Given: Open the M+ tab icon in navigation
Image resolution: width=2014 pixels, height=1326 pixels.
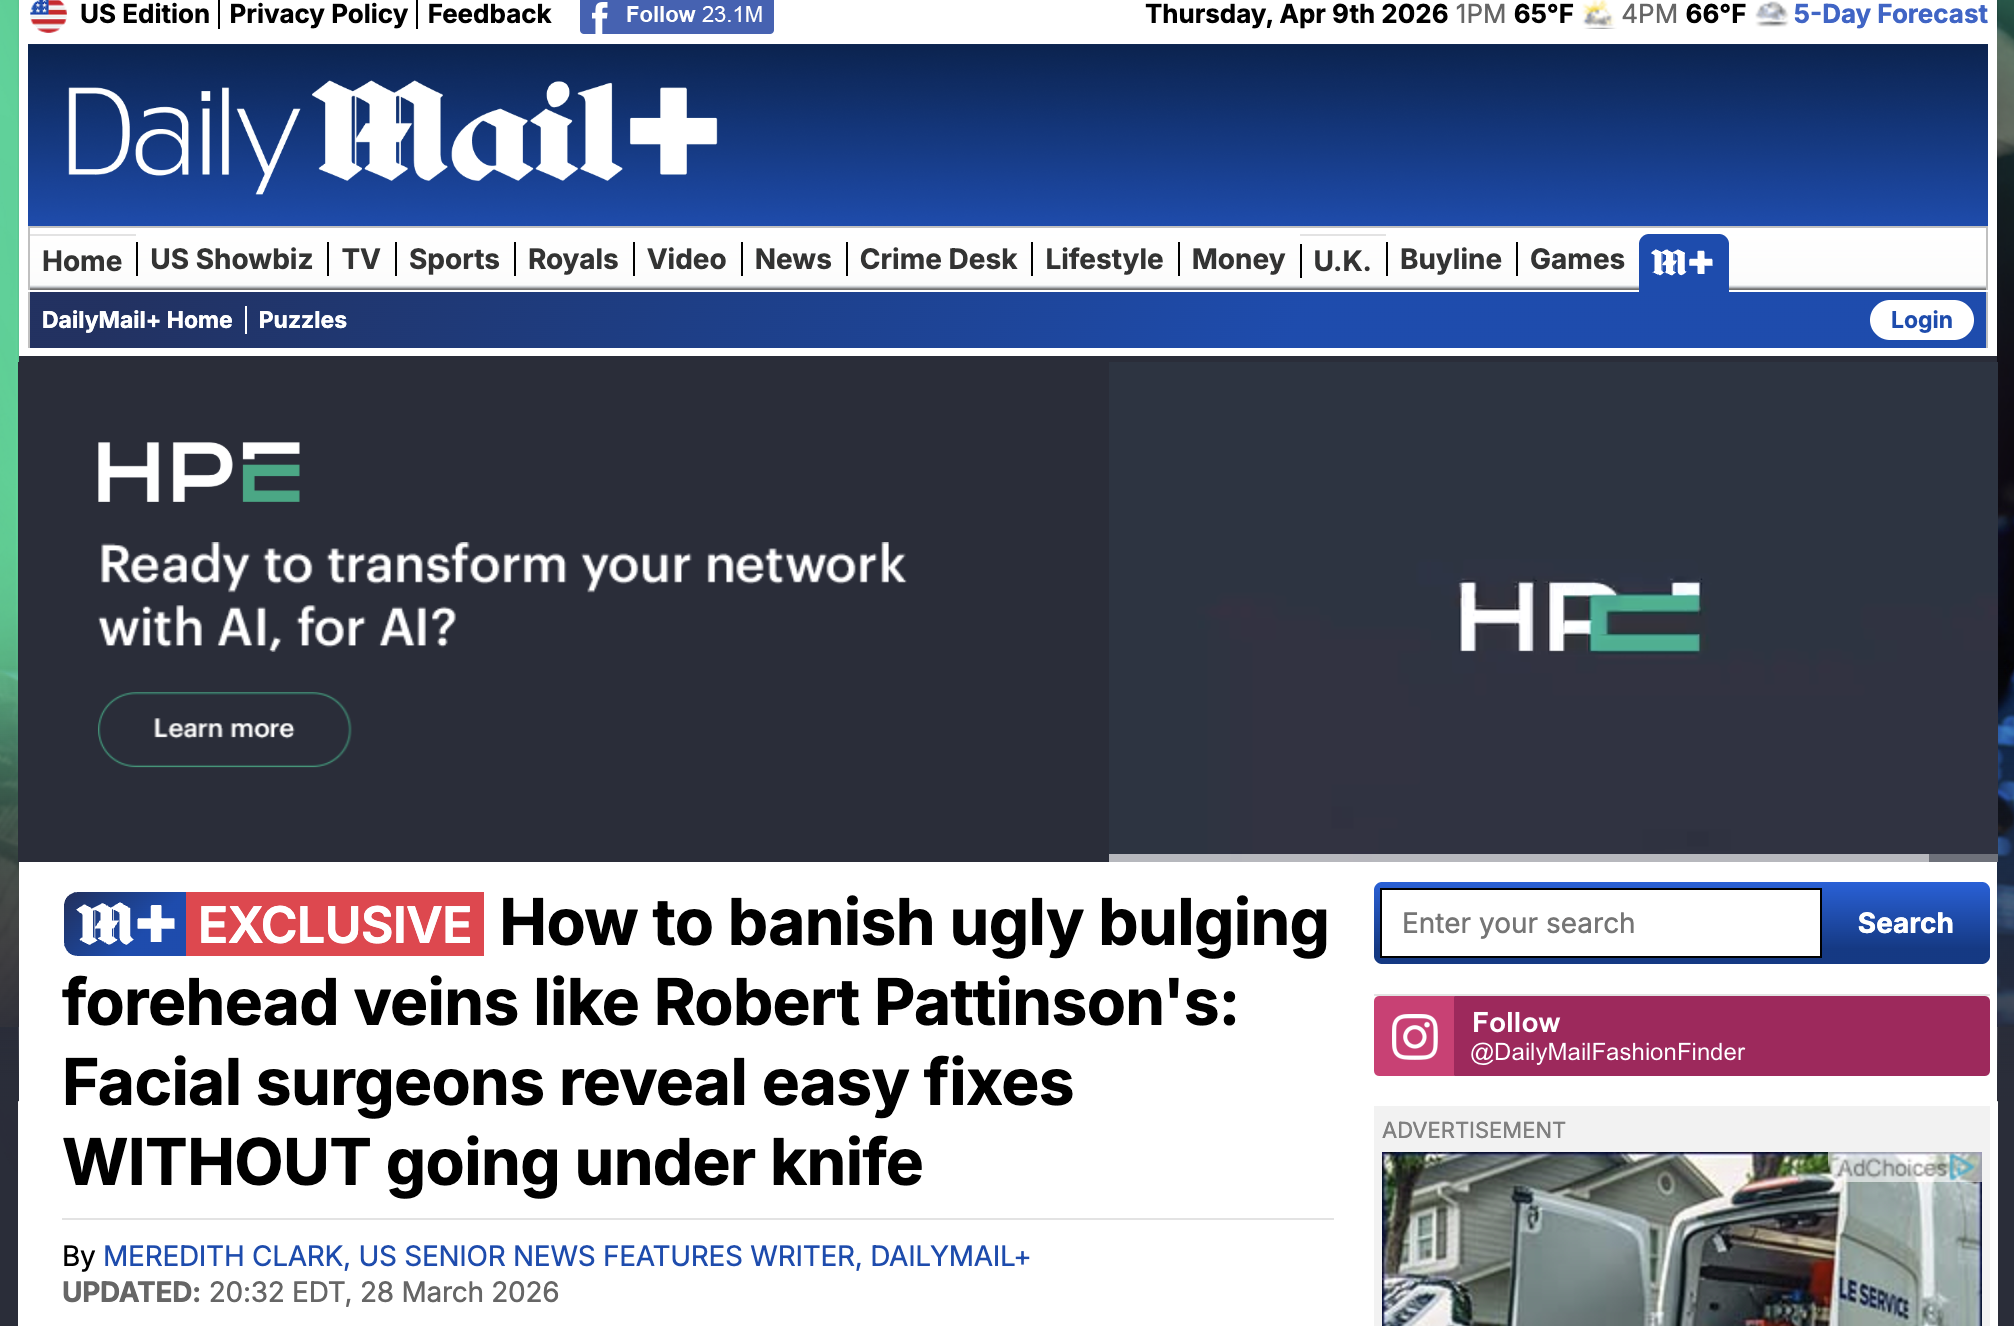Looking at the screenshot, I should (x=1683, y=262).
